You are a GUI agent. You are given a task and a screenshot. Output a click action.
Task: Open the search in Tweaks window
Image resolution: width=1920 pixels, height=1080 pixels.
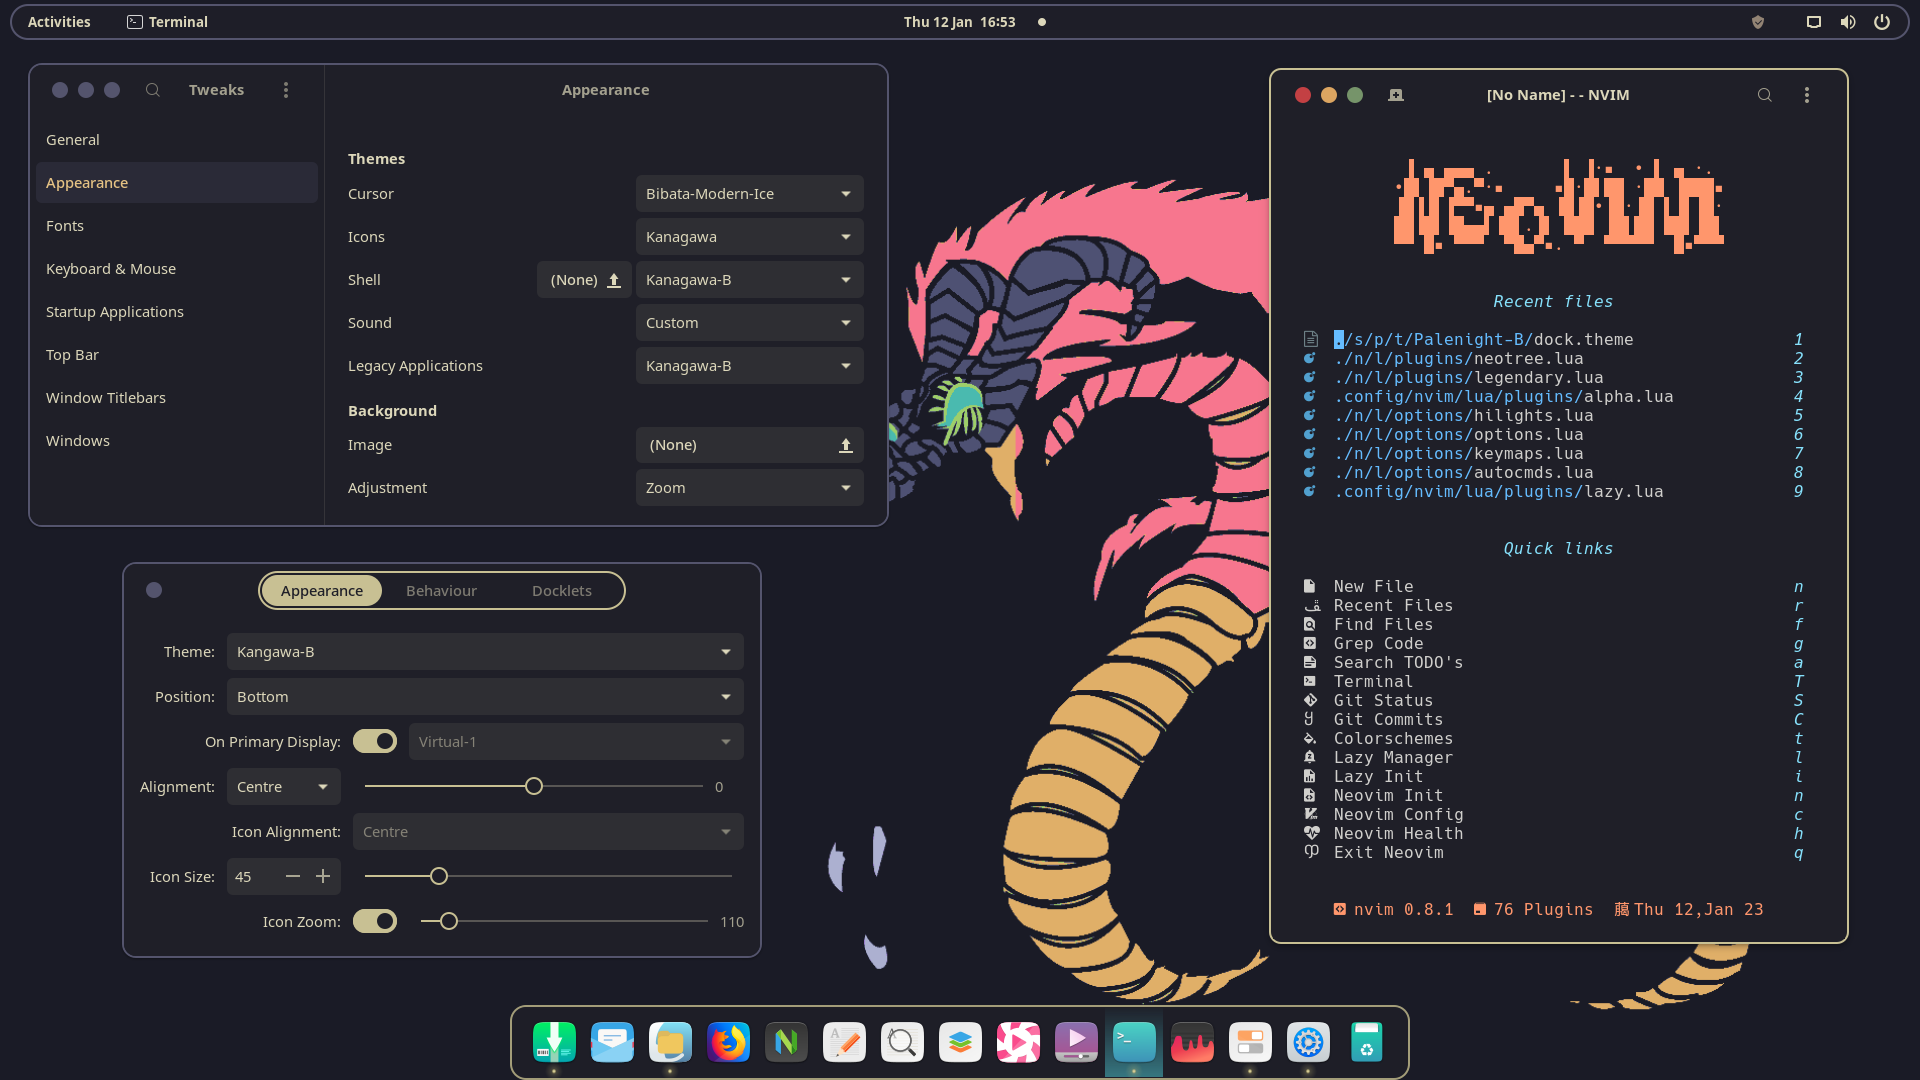pyautogui.click(x=153, y=90)
